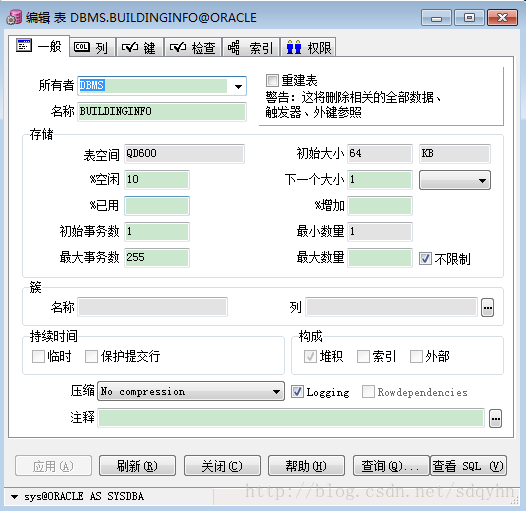
Task: Open the 注释 ellipsis editor button
Action: [x=495, y=419]
